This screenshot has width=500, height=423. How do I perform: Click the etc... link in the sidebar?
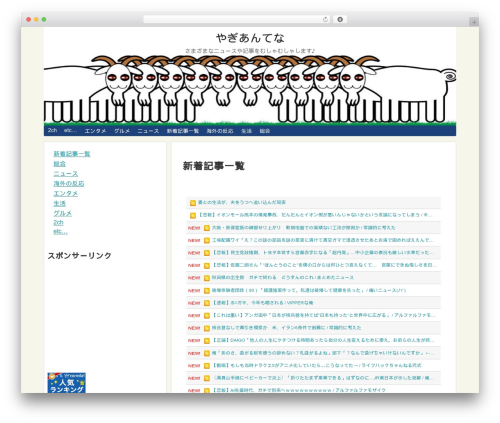click(60, 231)
